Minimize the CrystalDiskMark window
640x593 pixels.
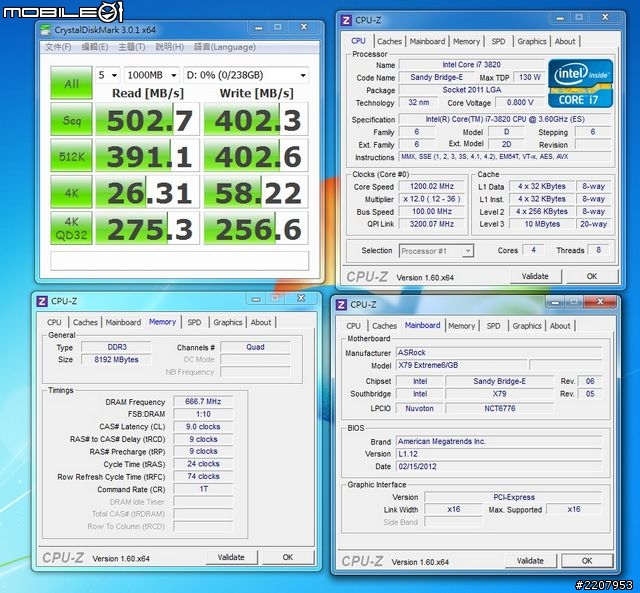point(258,27)
